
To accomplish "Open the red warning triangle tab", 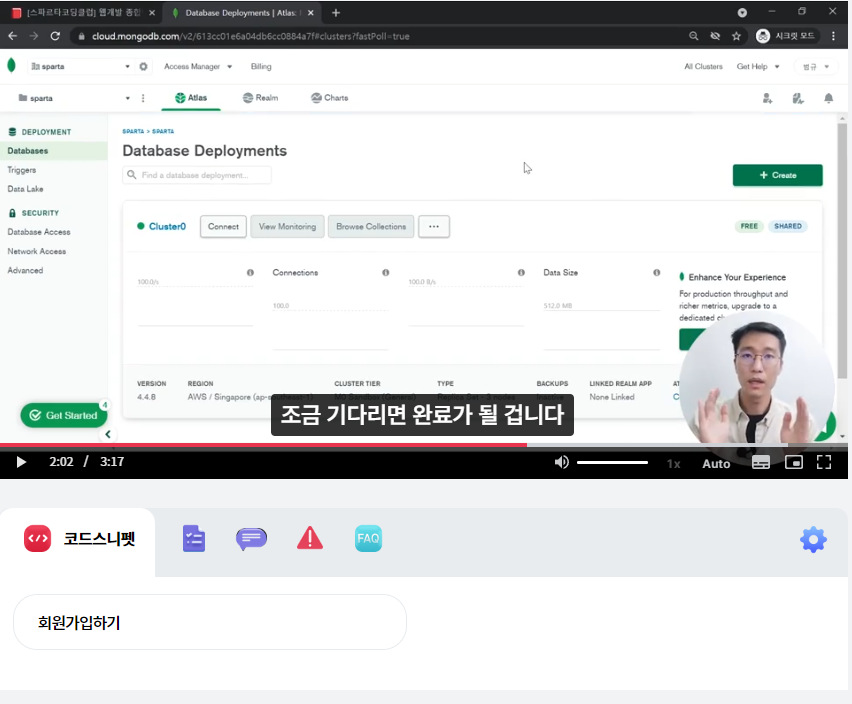I will tap(310, 538).
